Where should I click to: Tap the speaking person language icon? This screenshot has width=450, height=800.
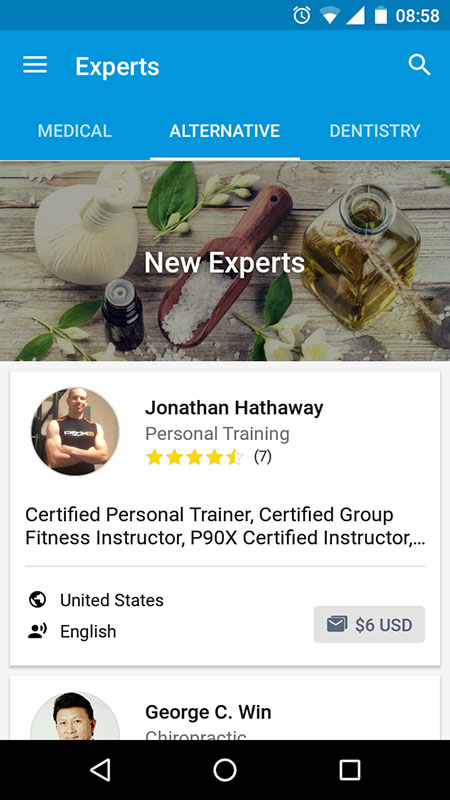(x=37, y=631)
